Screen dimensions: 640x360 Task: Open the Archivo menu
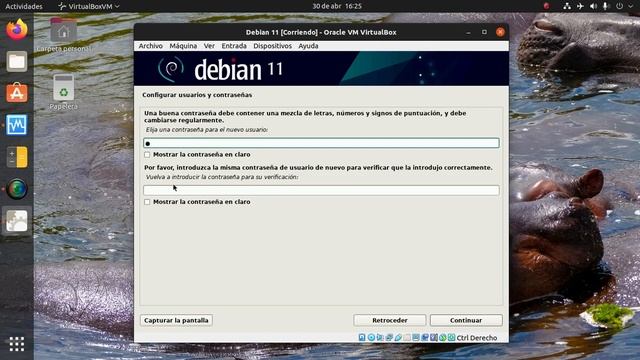coord(151,46)
